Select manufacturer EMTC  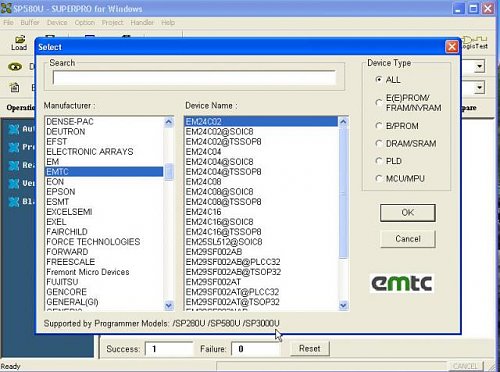tap(104, 172)
